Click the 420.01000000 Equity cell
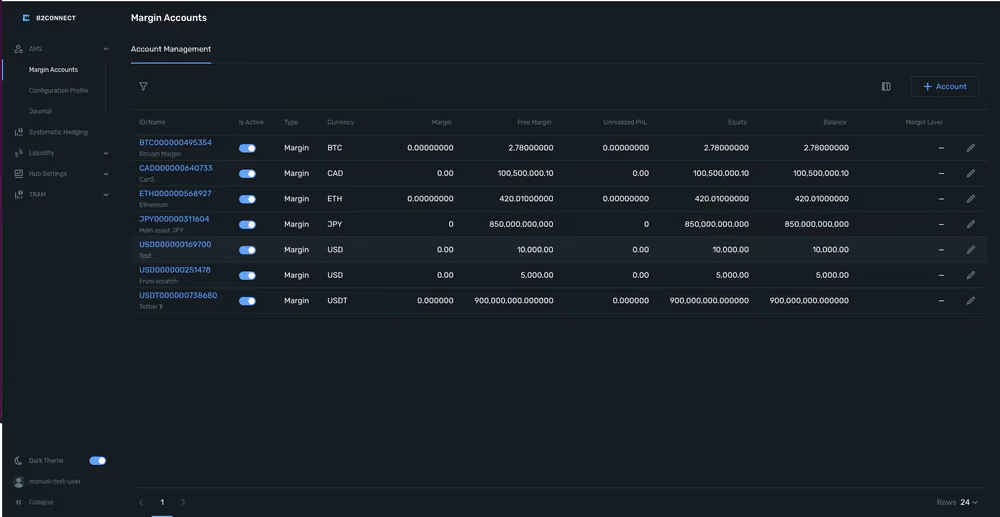The width and height of the screenshot is (1000, 517). (x=722, y=199)
